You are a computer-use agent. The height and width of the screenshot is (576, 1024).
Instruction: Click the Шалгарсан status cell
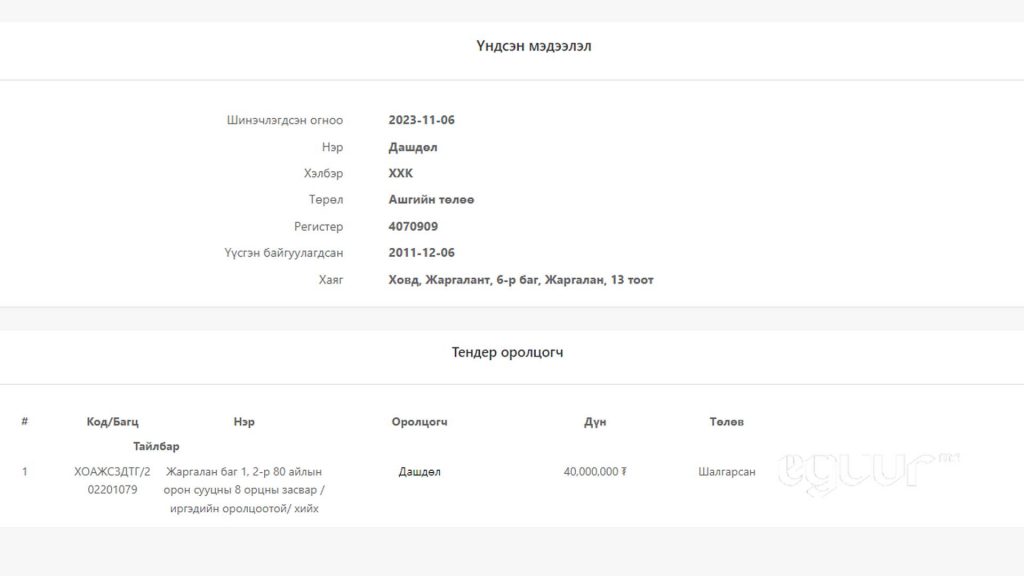[726, 472]
